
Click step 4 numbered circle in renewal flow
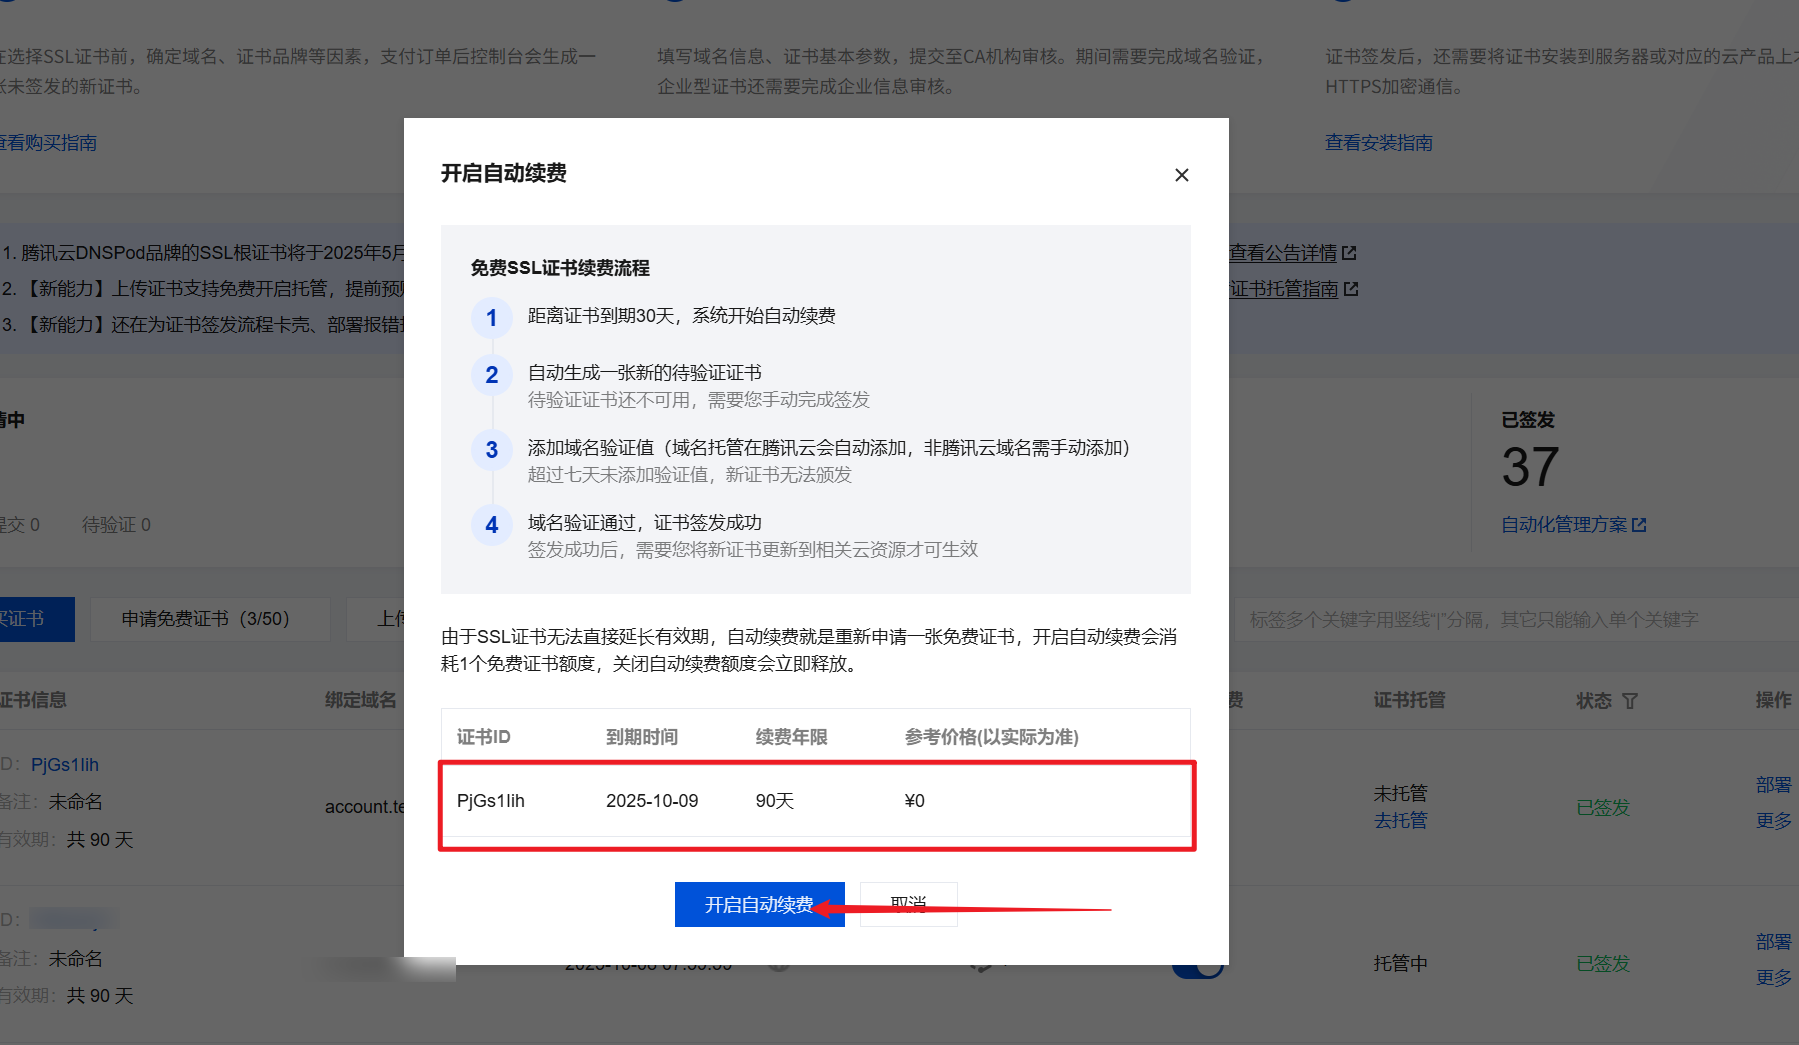point(491,525)
